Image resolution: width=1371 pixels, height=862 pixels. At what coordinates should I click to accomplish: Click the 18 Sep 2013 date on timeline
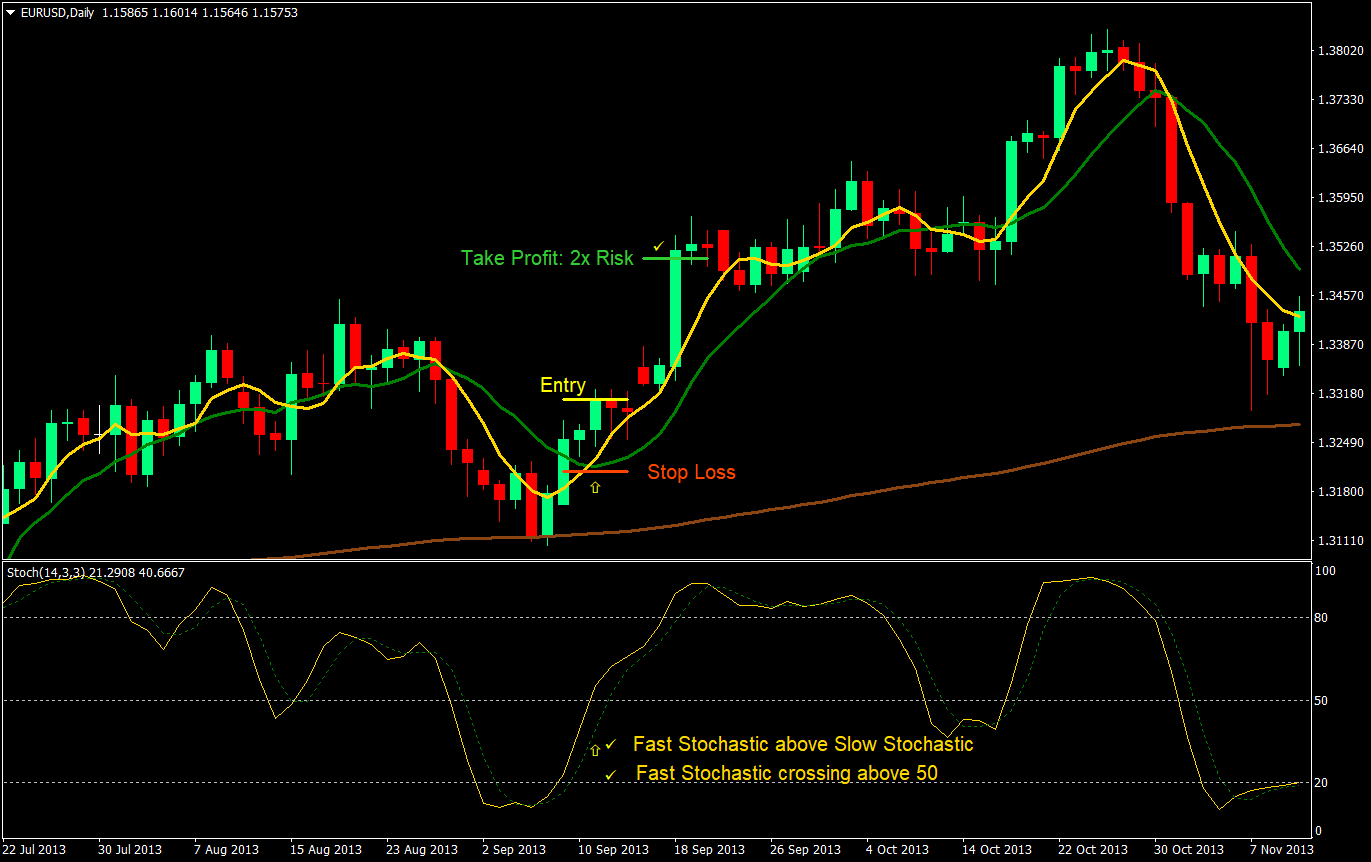pos(711,849)
